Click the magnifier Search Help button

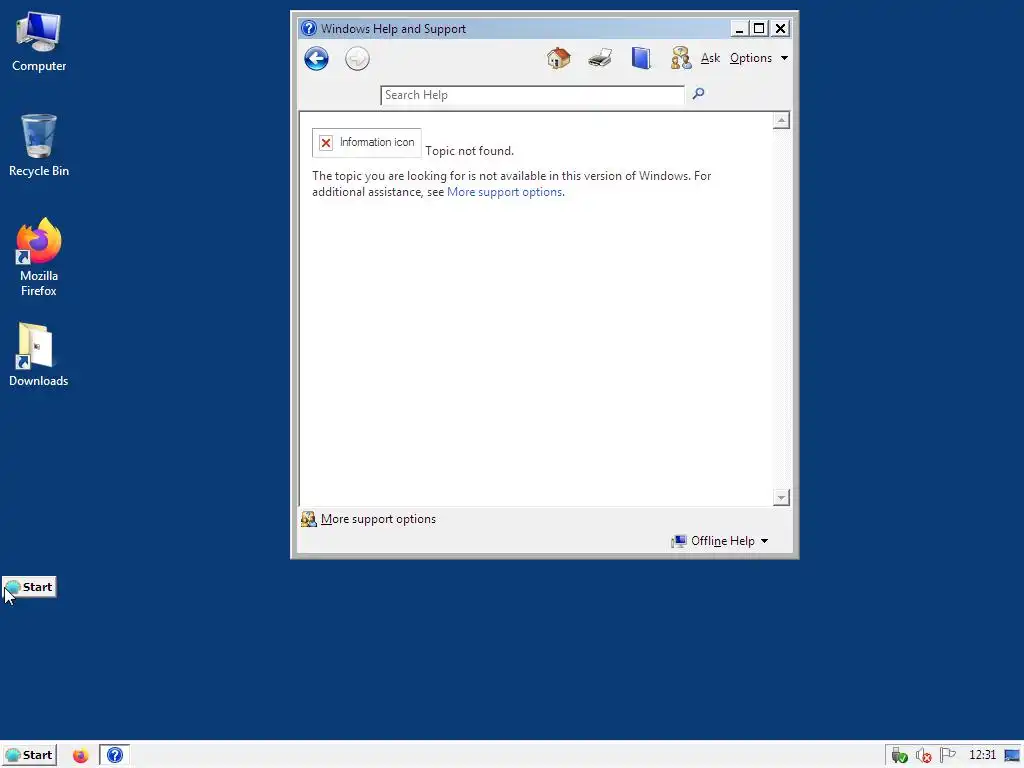(x=698, y=94)
